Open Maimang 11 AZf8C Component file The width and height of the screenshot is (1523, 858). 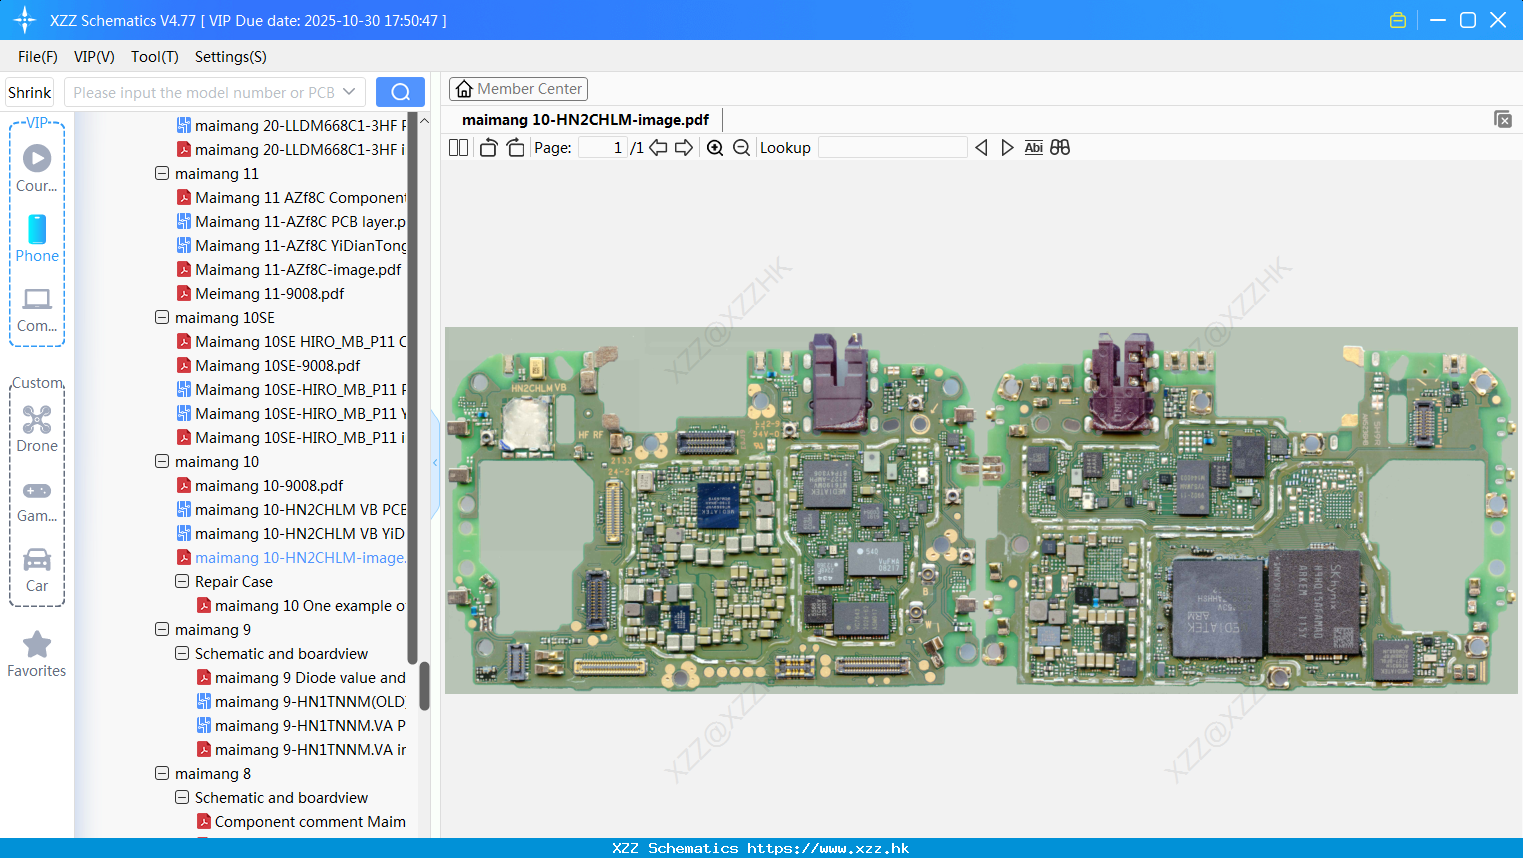[301, 197]
